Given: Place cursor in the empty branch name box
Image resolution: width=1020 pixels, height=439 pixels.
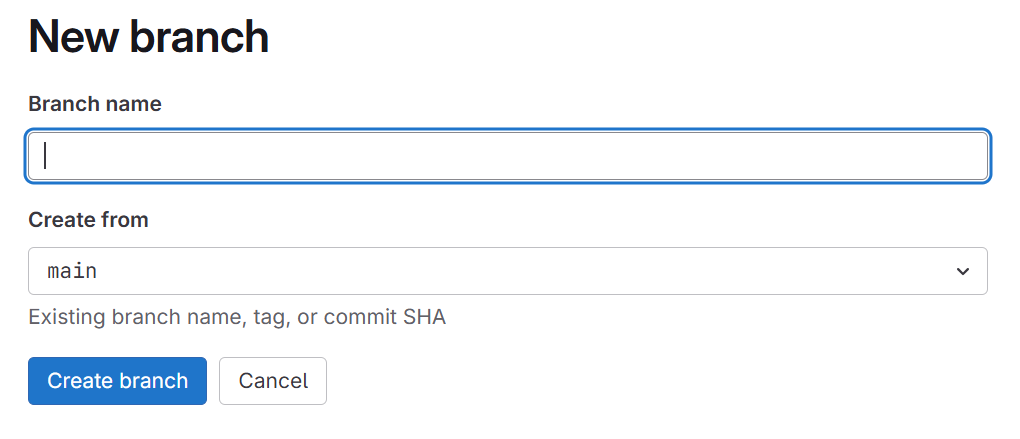Looking at the screenshot, I should [x=508, y=156].
